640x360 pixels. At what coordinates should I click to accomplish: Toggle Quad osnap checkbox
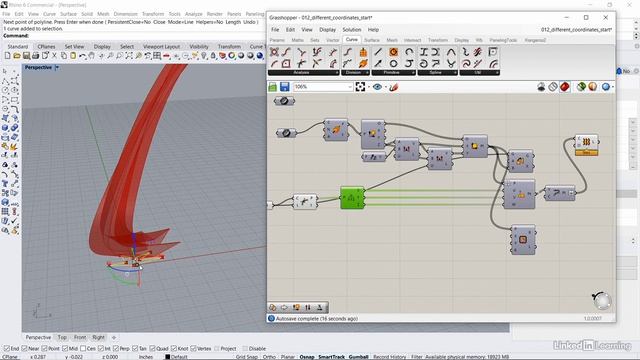click(152, 349)
